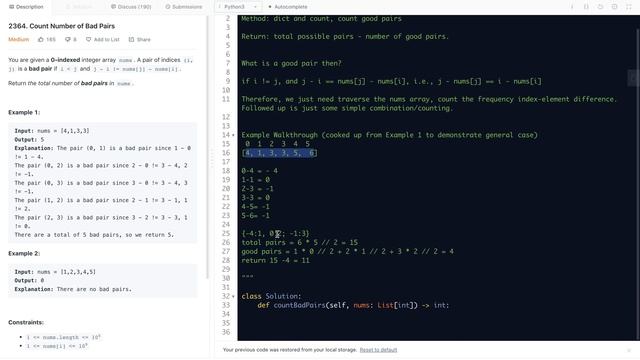The height and width of the screenshot is (360, 640).
Task: Open the Python3 language dropdown
Action: (x=238, y=7)
